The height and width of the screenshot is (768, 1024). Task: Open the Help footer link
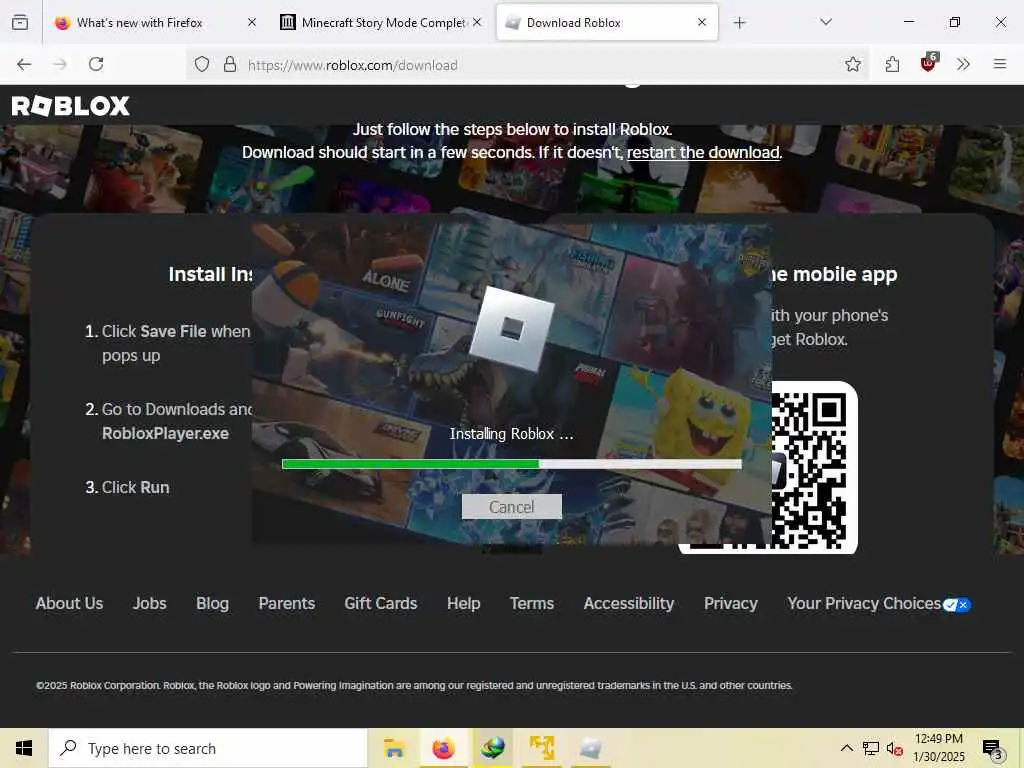click(464, 603)
